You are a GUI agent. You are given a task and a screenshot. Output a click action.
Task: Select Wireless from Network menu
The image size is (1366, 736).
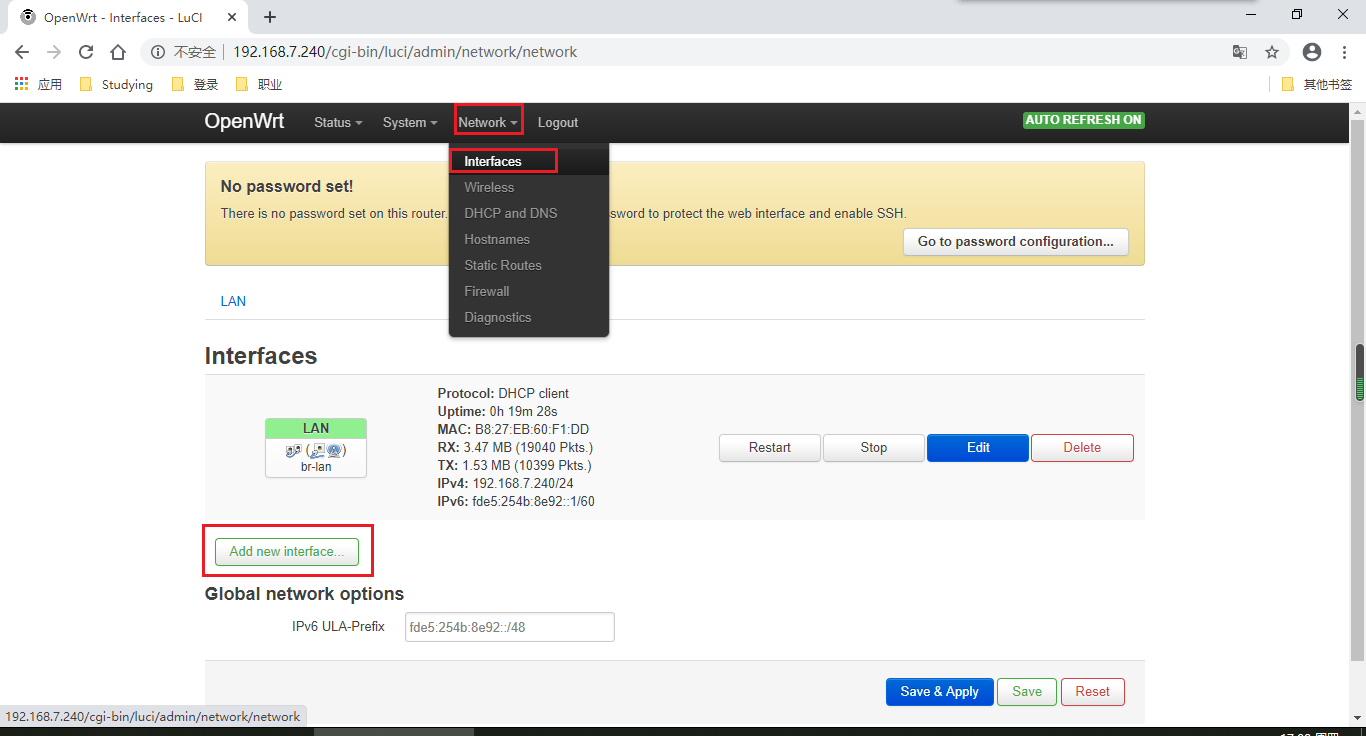529,187
